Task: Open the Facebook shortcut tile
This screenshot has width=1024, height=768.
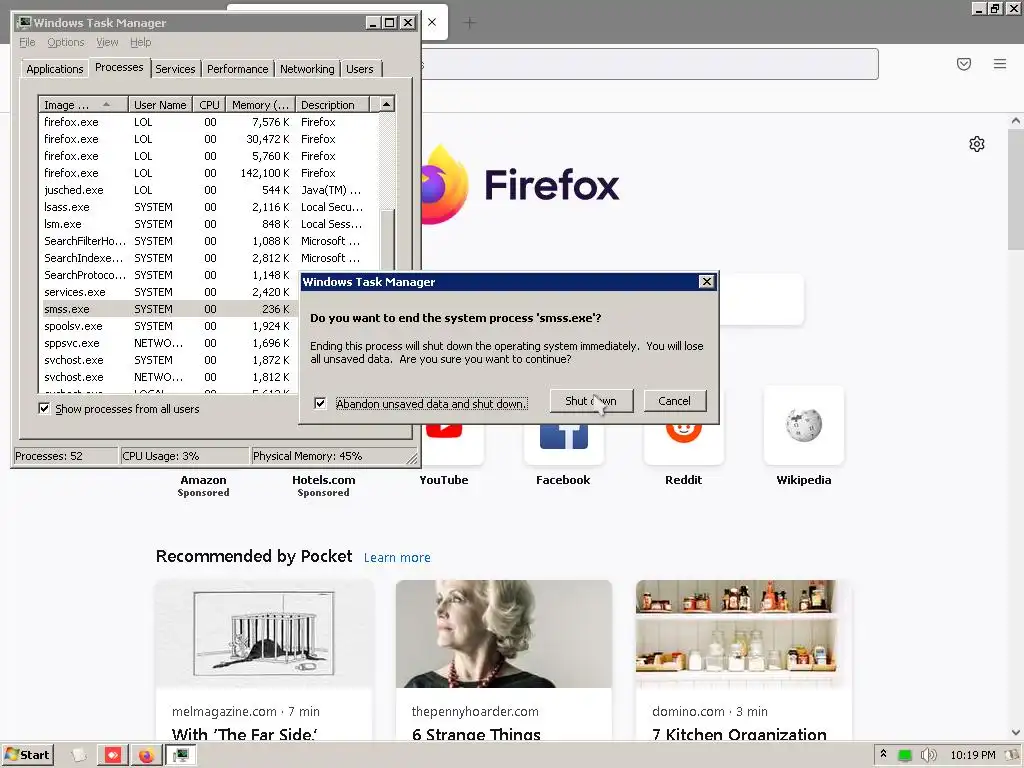Action: 564,445
